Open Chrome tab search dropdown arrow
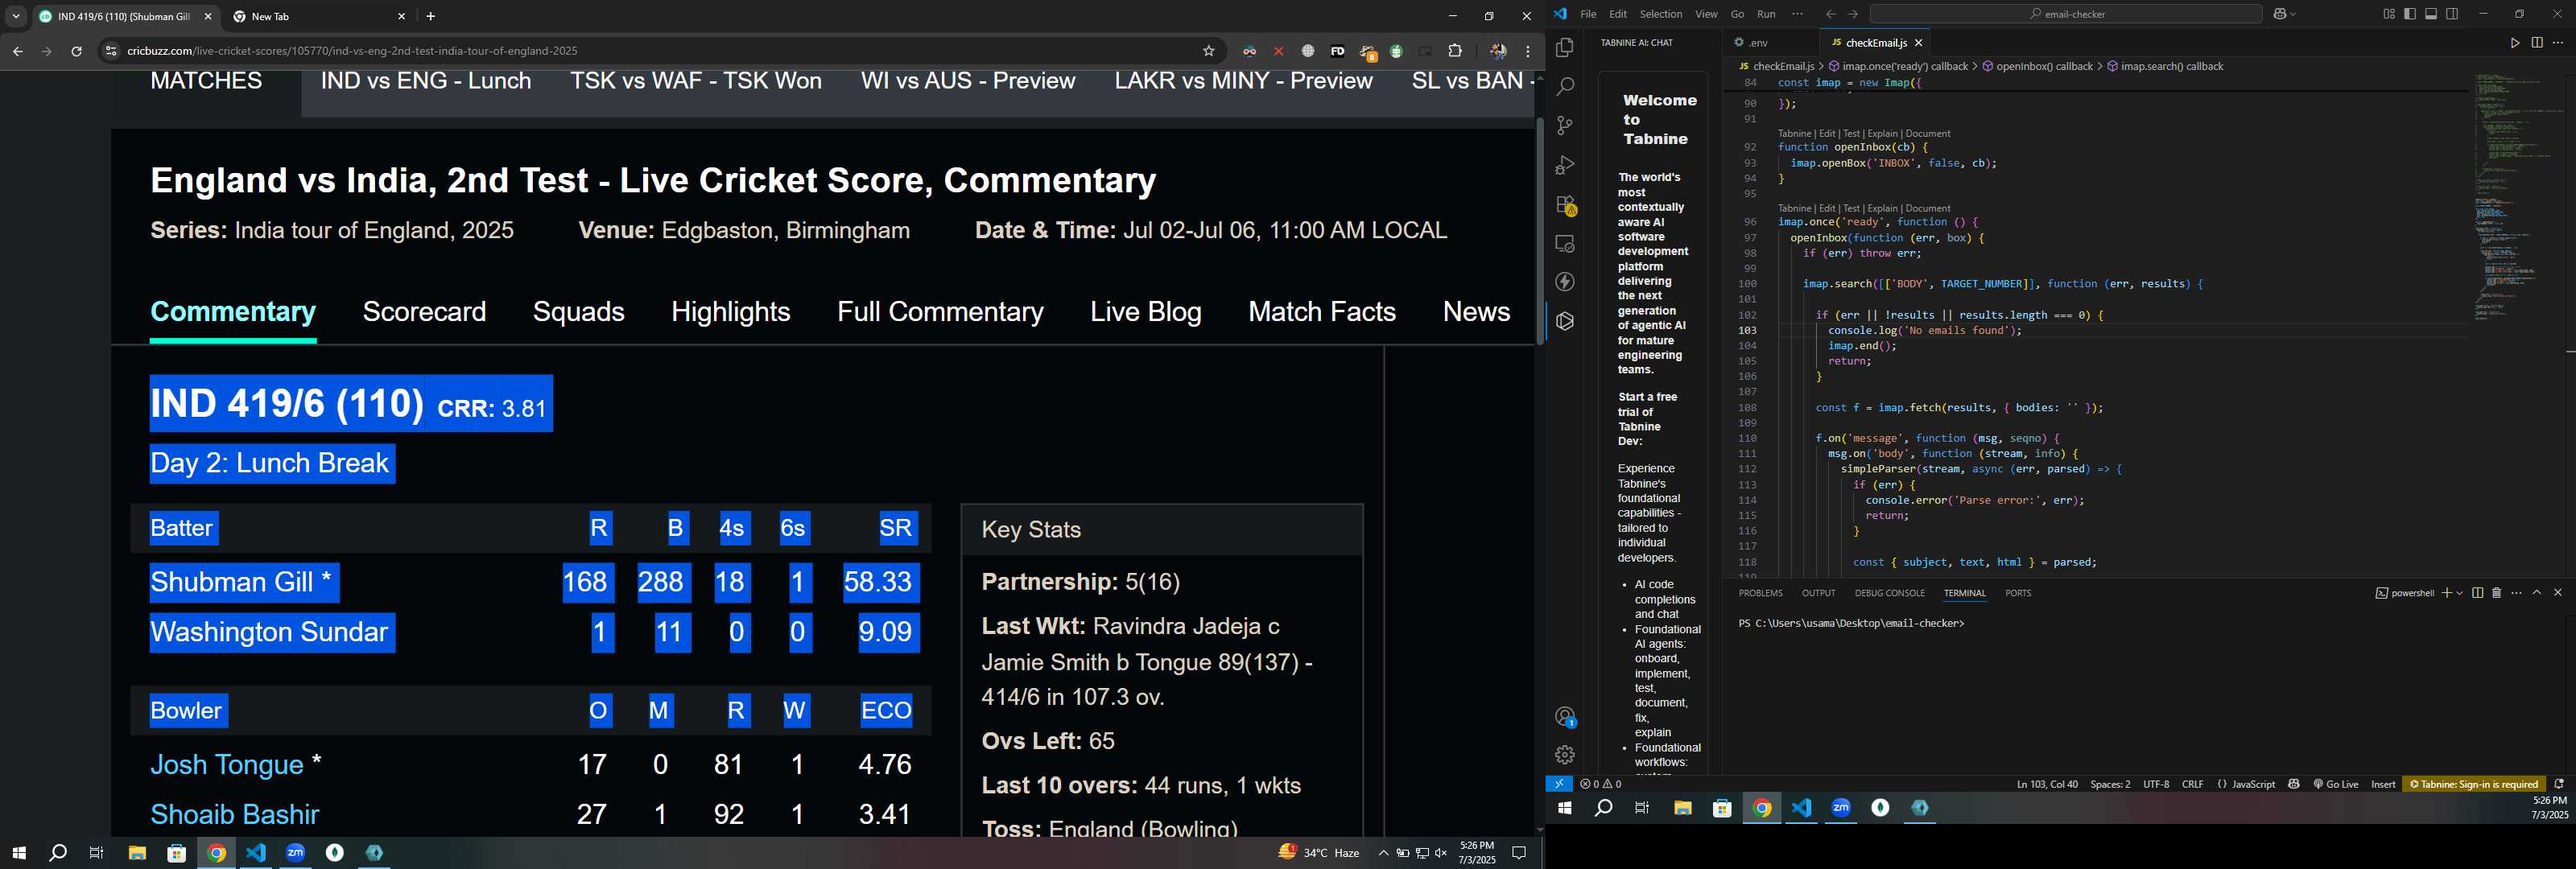2576x869 pixels. tap(16, 17)
